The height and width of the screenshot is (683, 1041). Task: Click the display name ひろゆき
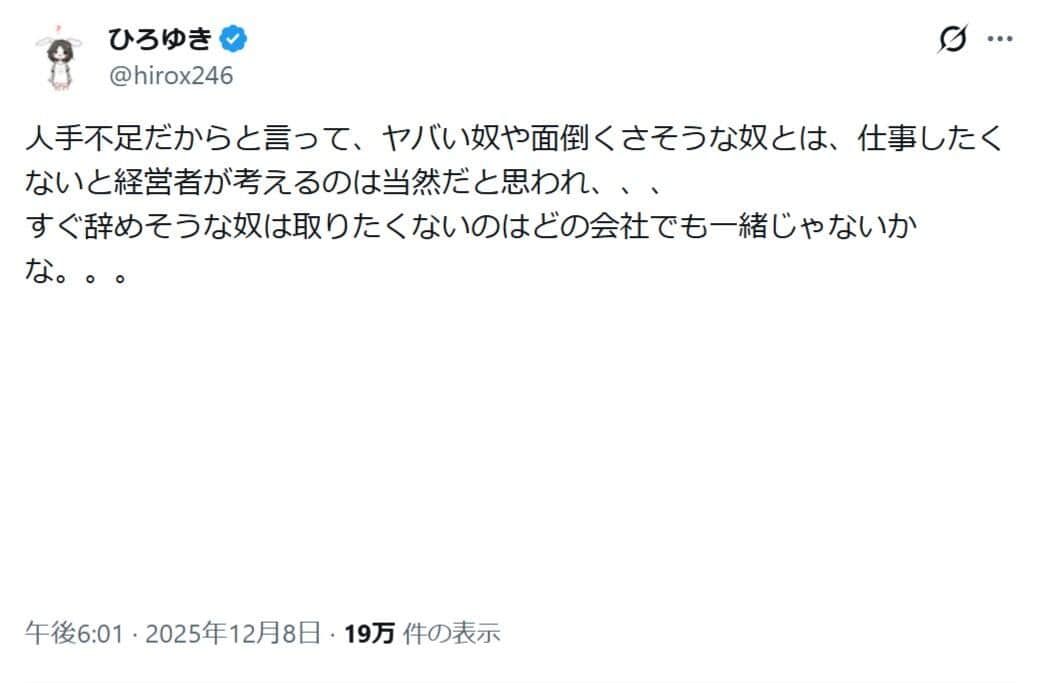coord(160,39)
